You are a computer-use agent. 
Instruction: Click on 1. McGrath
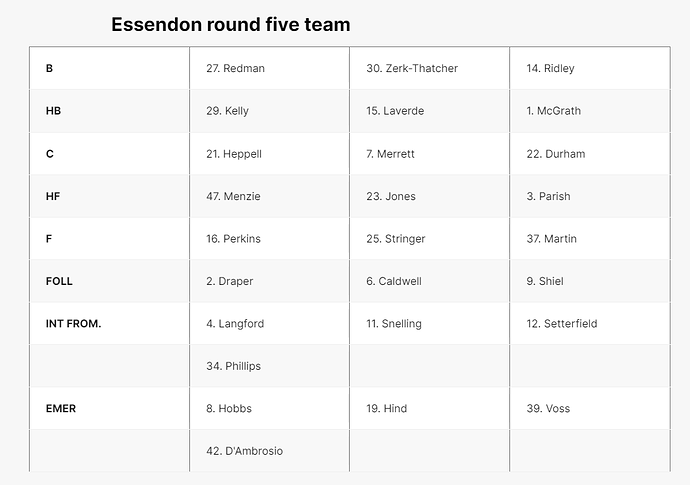coord(554,110)
